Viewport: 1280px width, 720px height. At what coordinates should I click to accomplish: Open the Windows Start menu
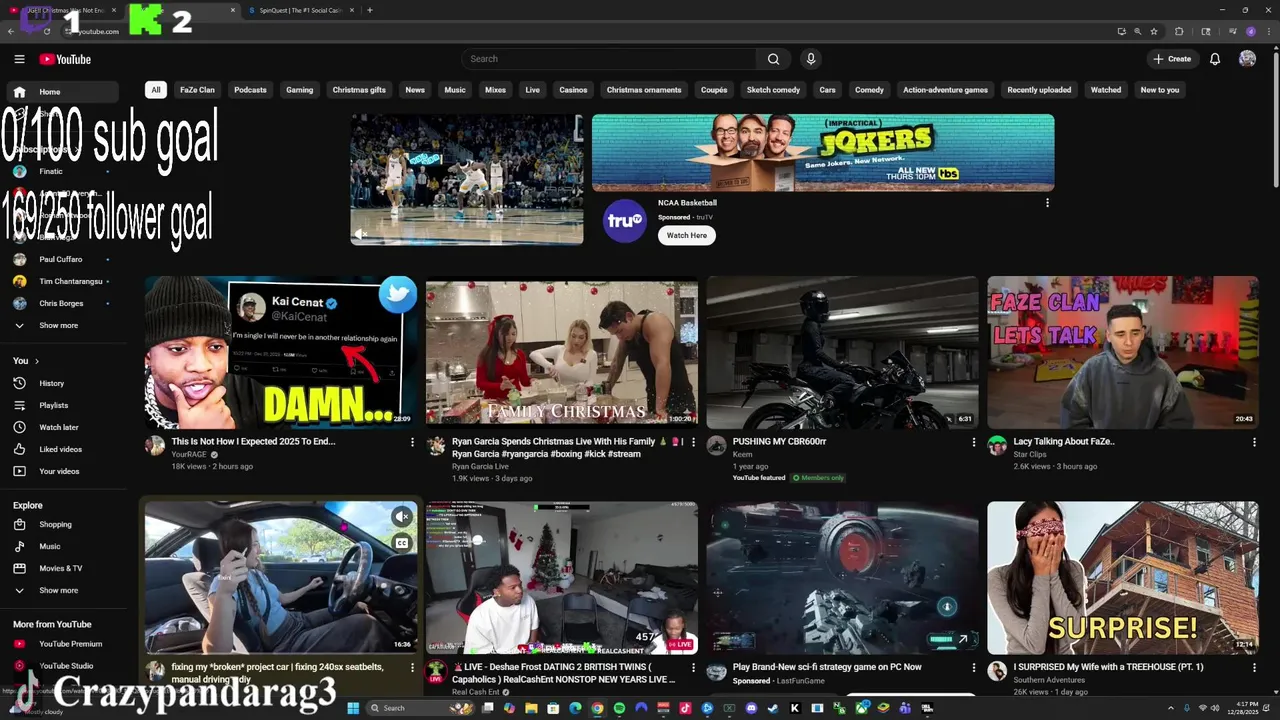(x=352, y=708)
